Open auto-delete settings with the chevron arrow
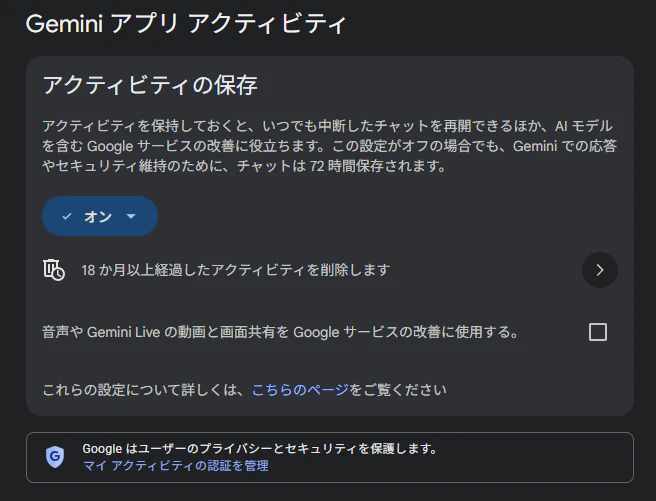This screenshot has width=656, height=501. (x=600, y=270)
